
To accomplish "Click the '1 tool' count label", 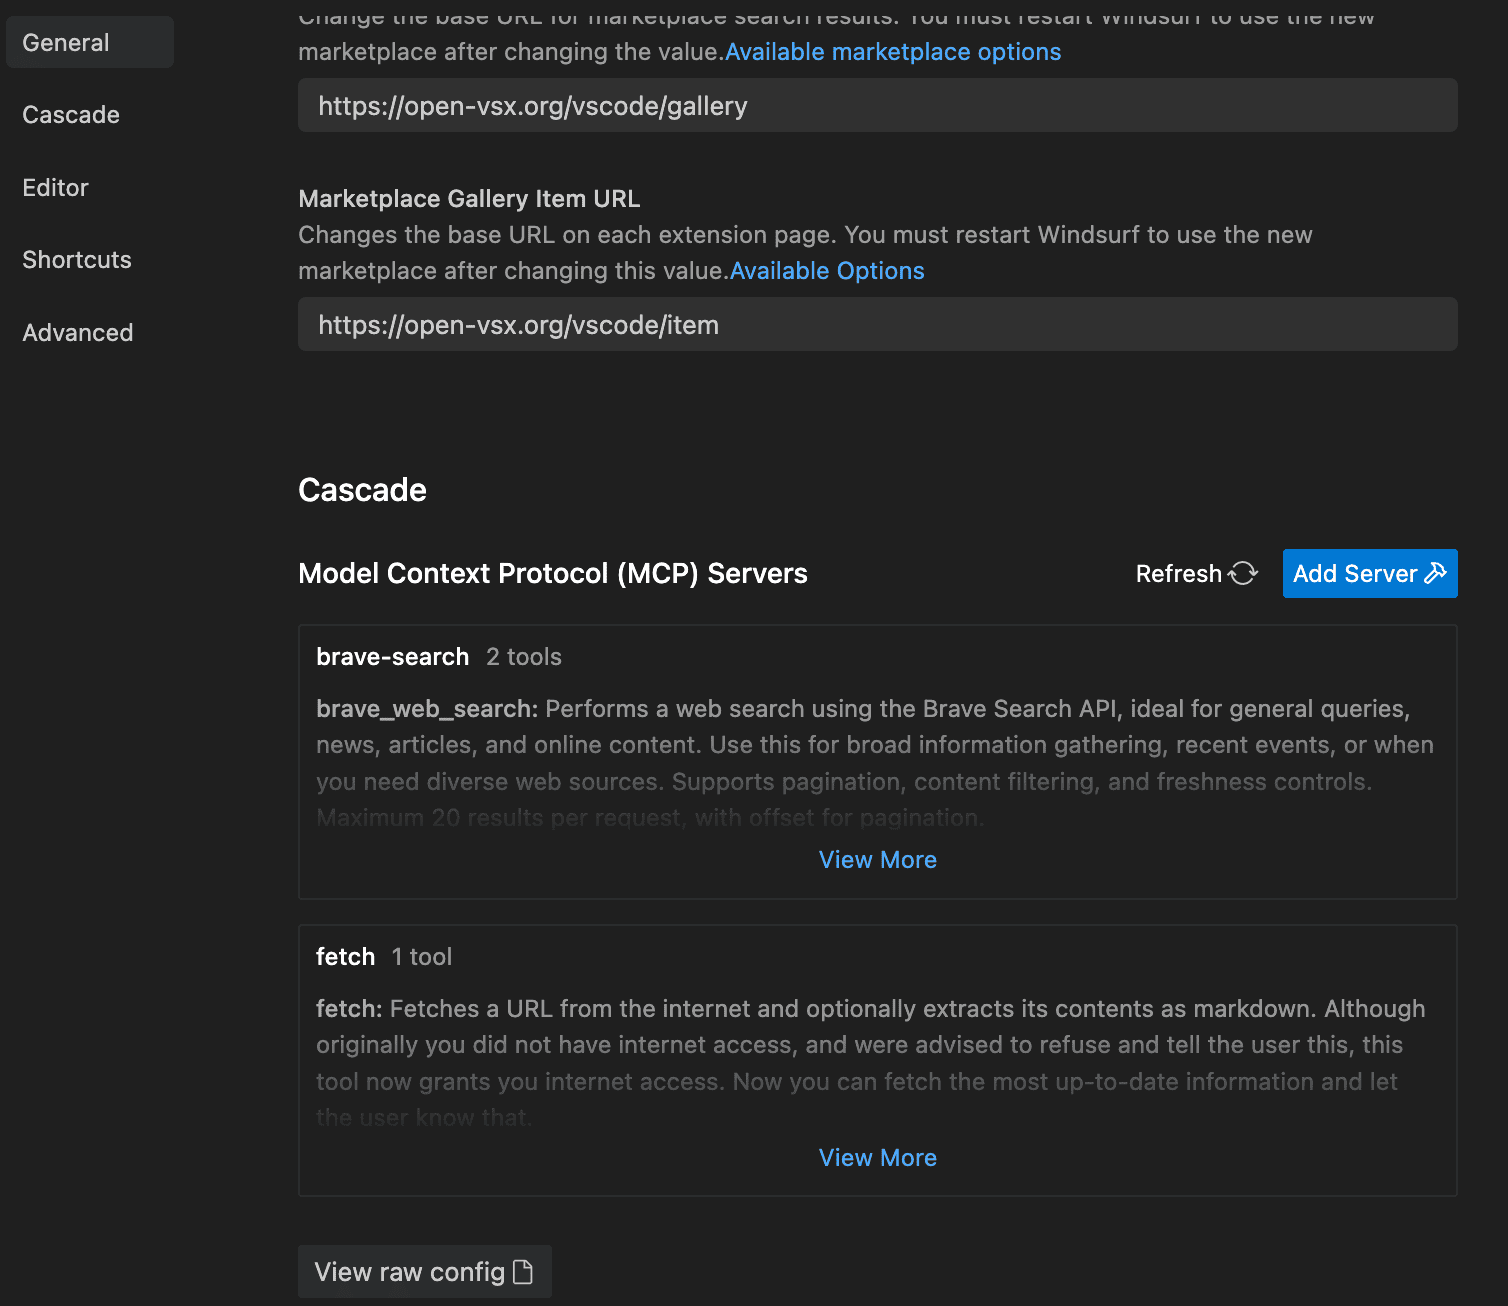I will (422, 957).
